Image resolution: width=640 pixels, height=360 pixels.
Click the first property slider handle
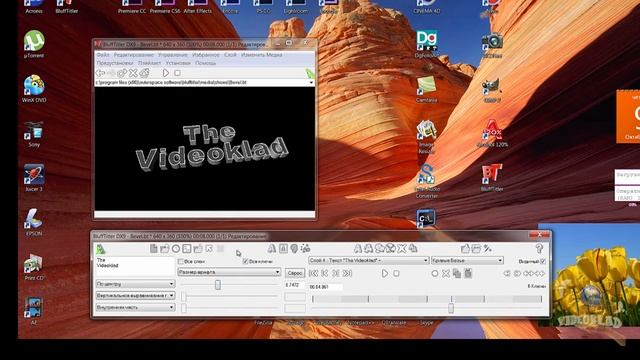(218, 284)
